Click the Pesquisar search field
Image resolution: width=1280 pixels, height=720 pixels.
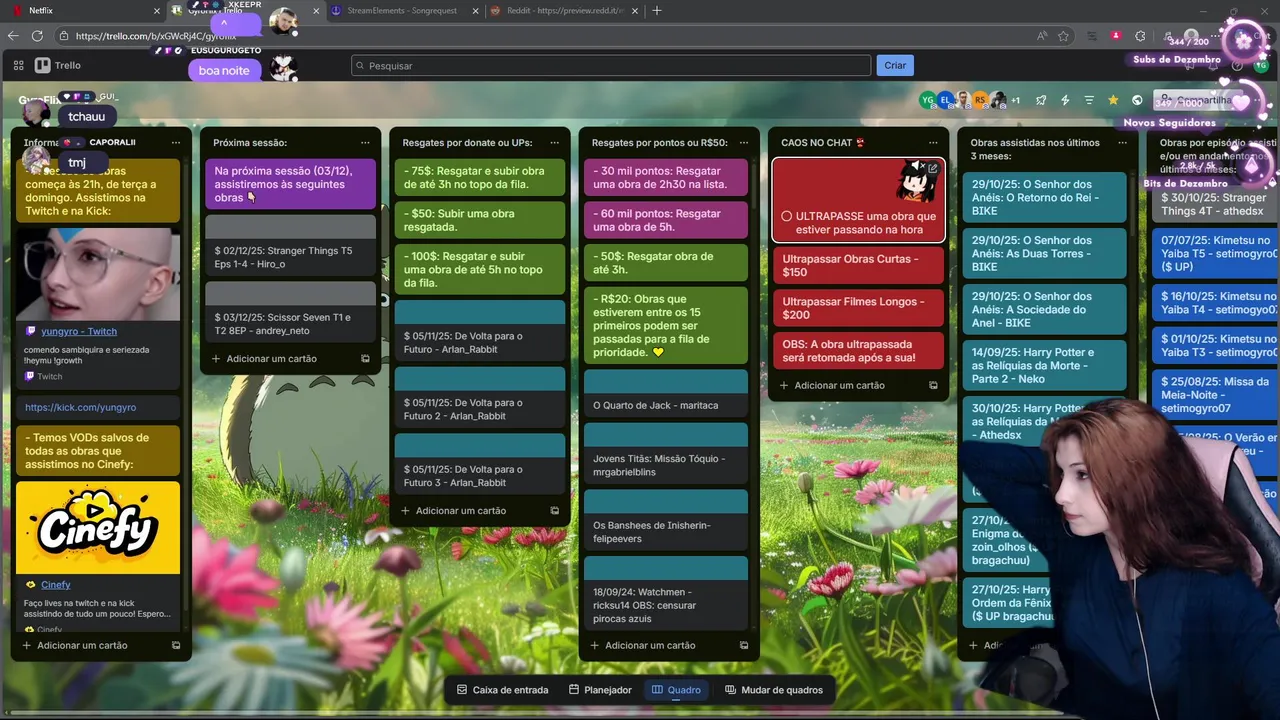tap(611, 65)
